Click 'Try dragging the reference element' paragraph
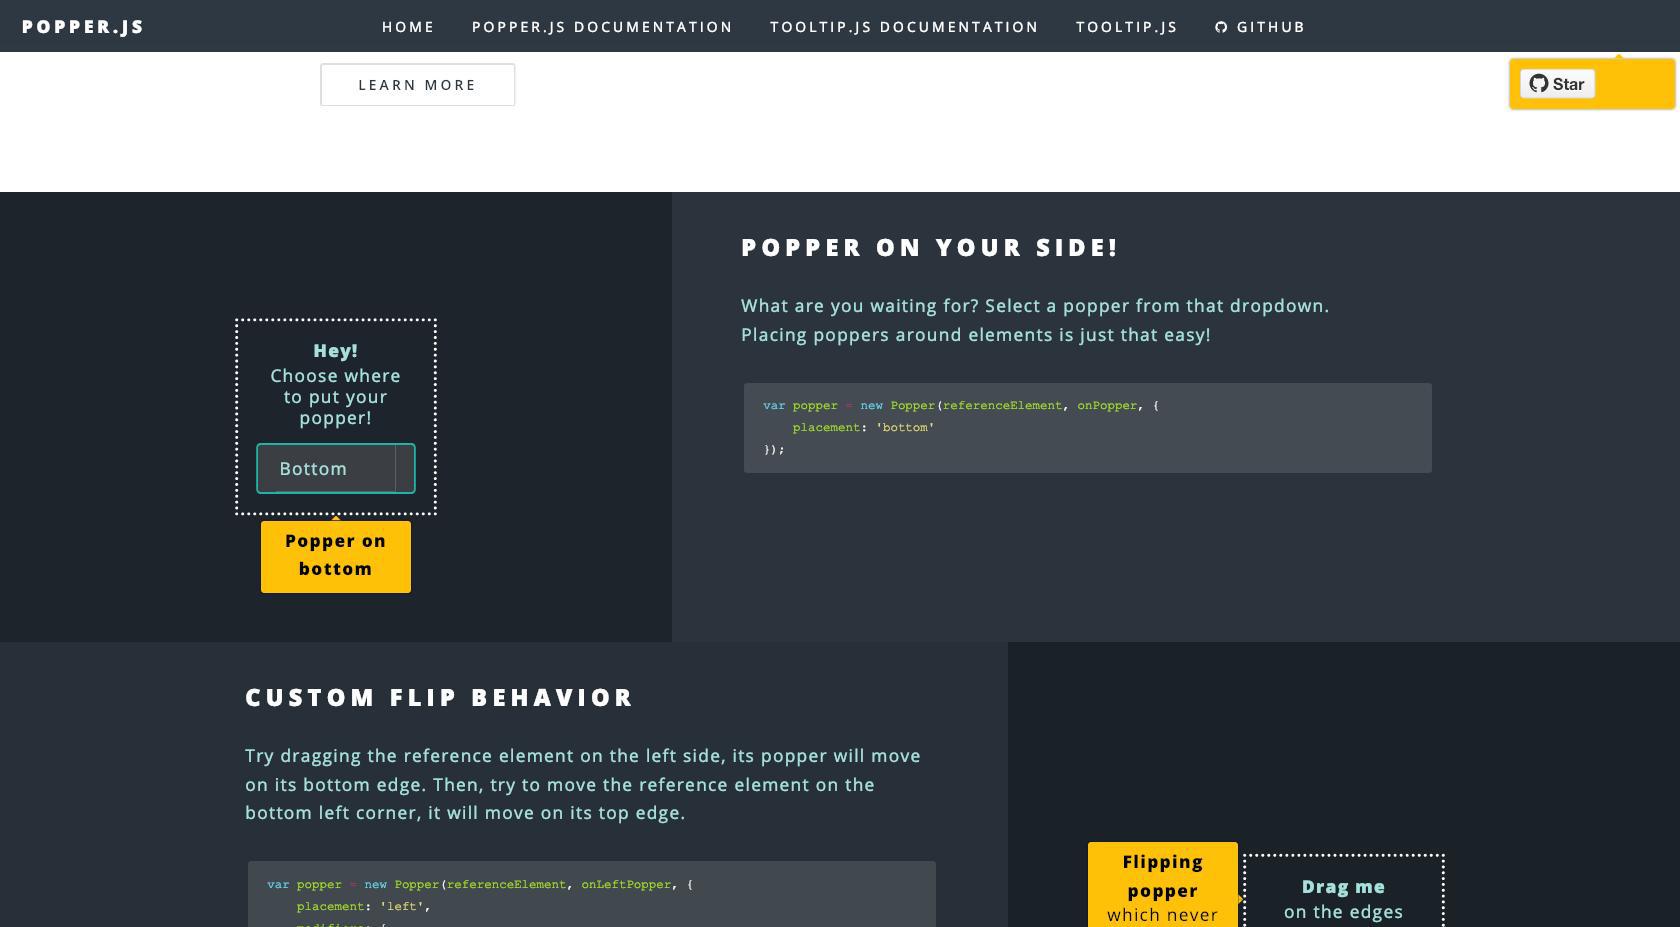 (x=583, y=784)
